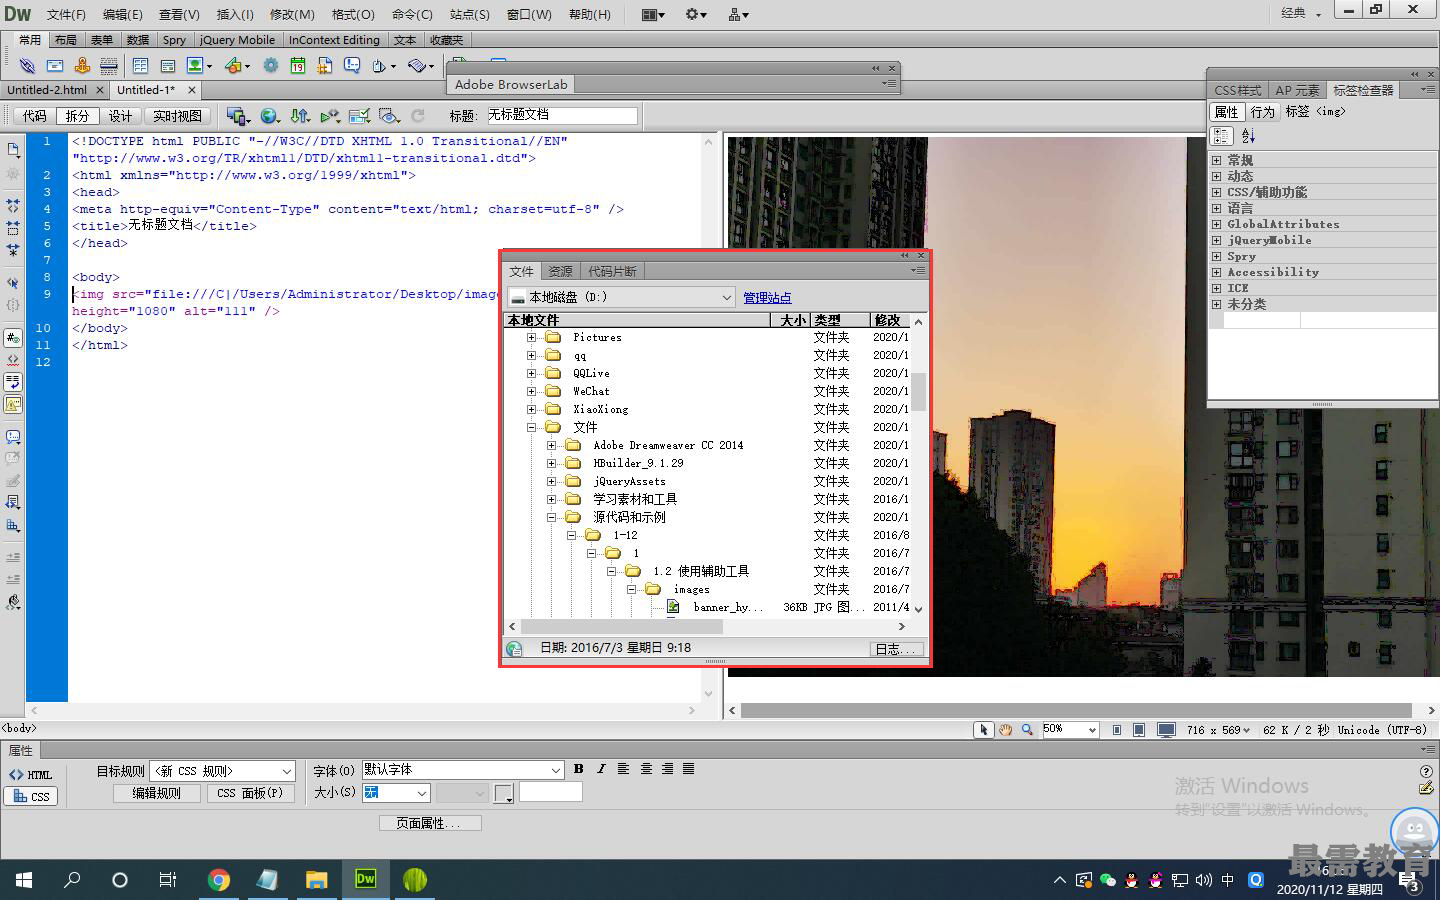Toggle Line Numbers in coding toolbar

[x=13, y=338]
